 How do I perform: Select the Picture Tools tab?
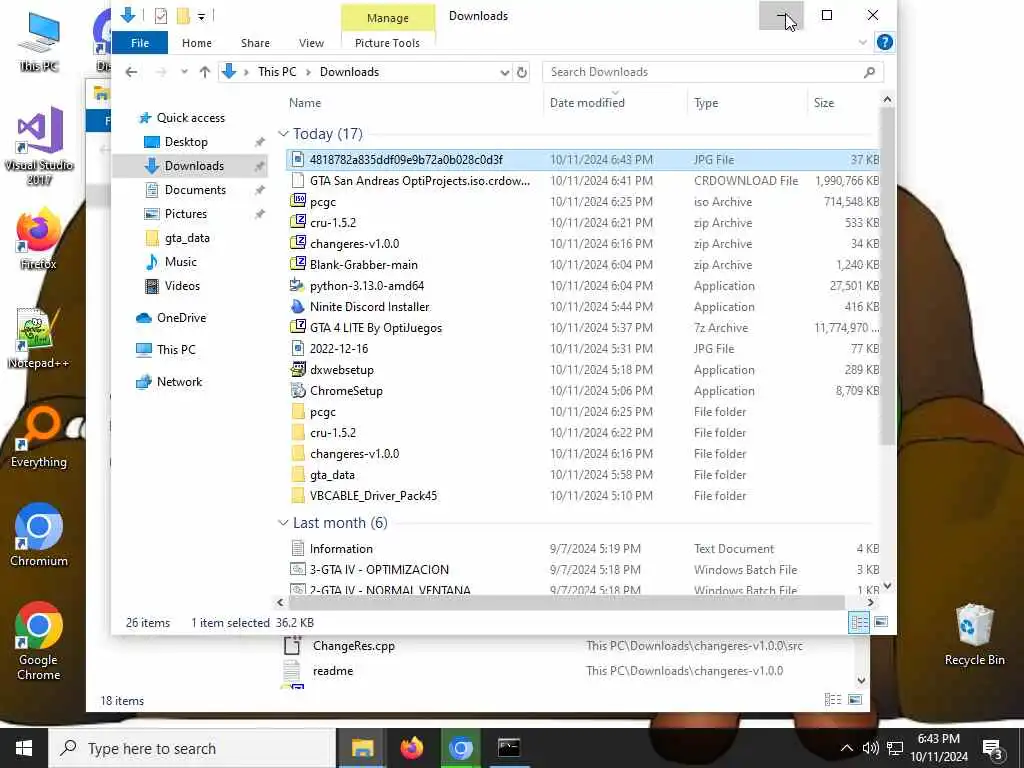point(387,43)
